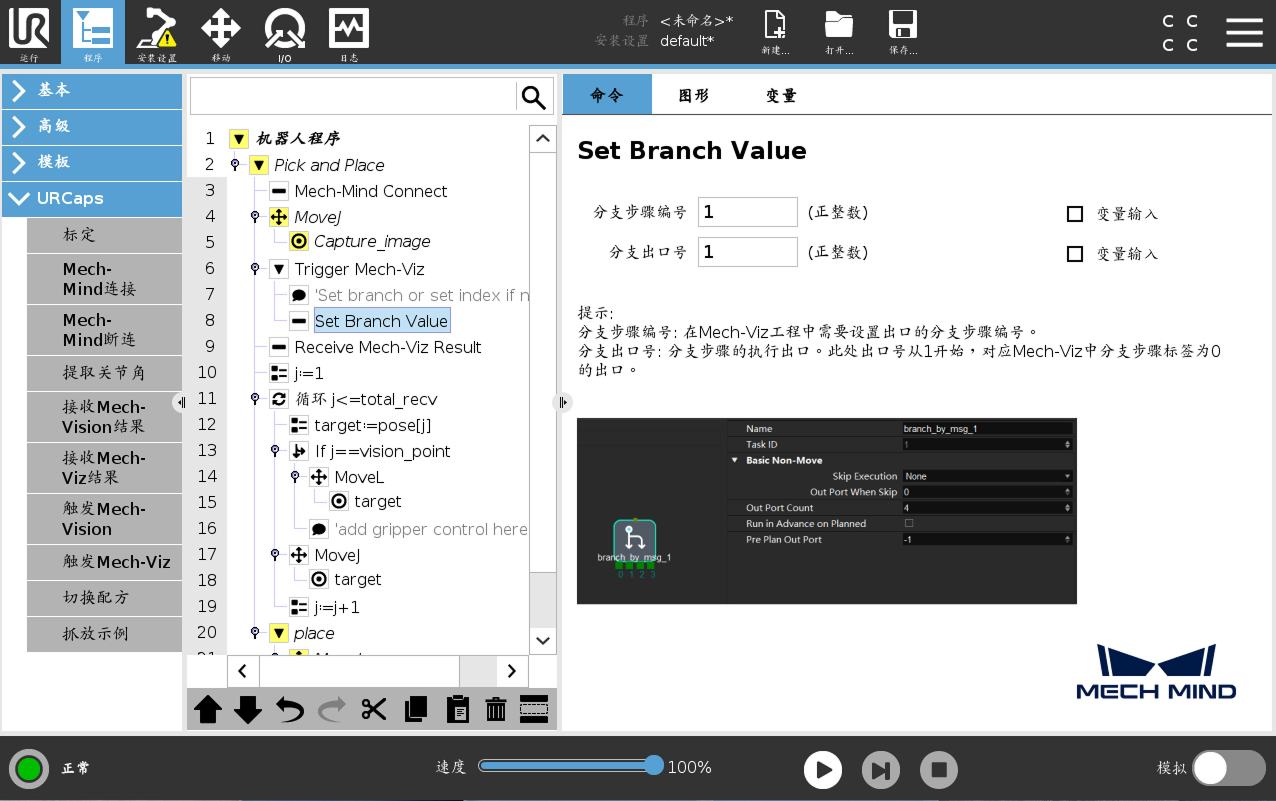The image size is (1276, 801).
Task: Enable 变量输入 checkbox for 分支步骤编号
Action: (1075, 213)
